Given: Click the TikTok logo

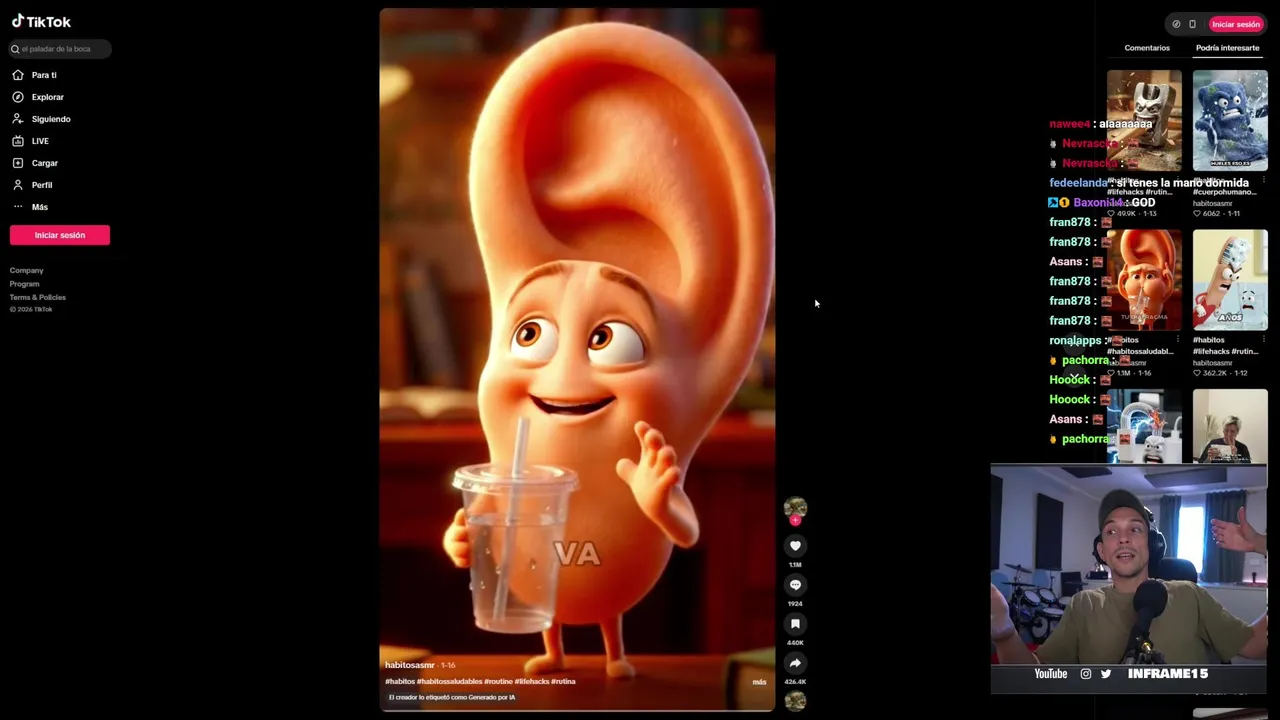Looking at the screenshot, I should (41, 22).
